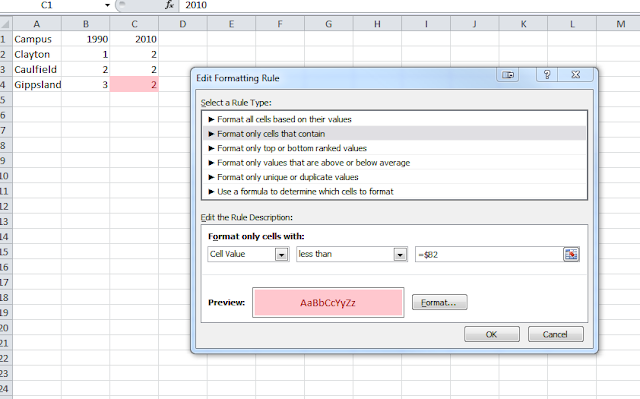Click the dialog help question mark button

(547, 75)
